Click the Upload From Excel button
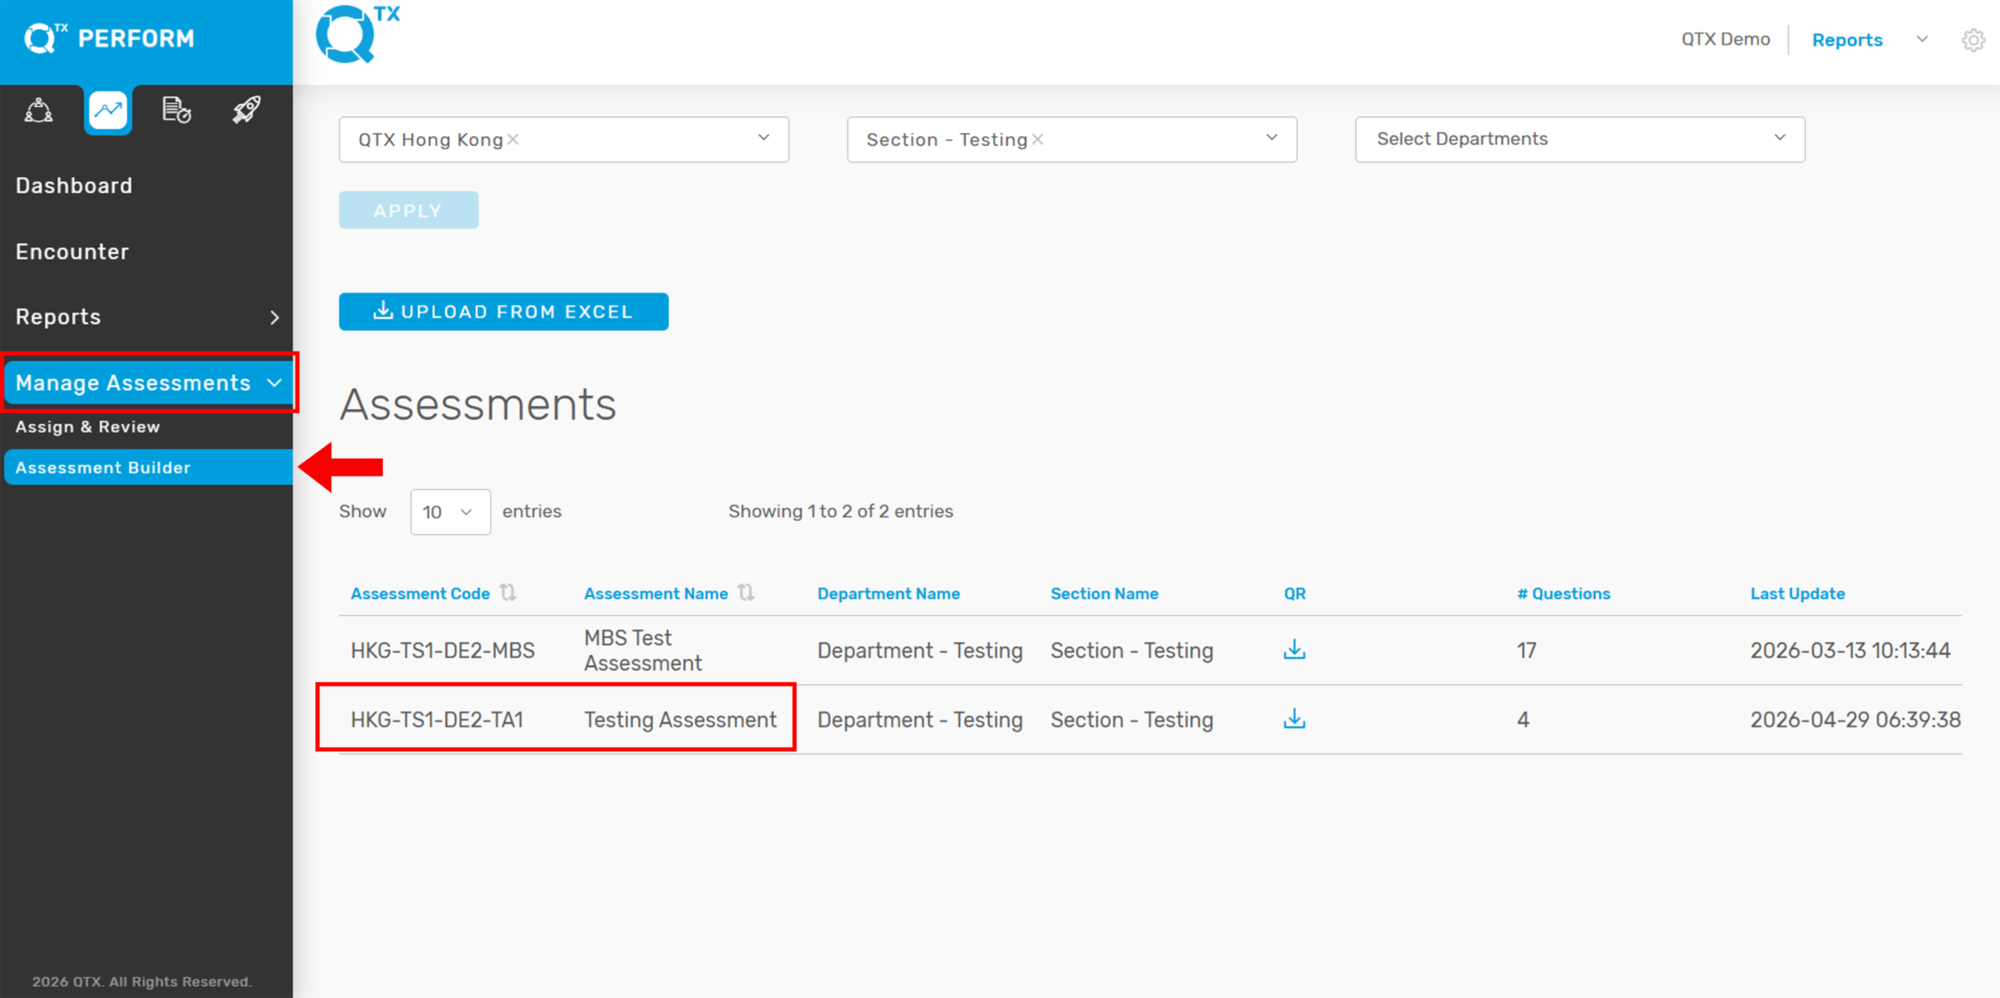2000x998 pixels. pyautogui.click(x=503, y=312)
